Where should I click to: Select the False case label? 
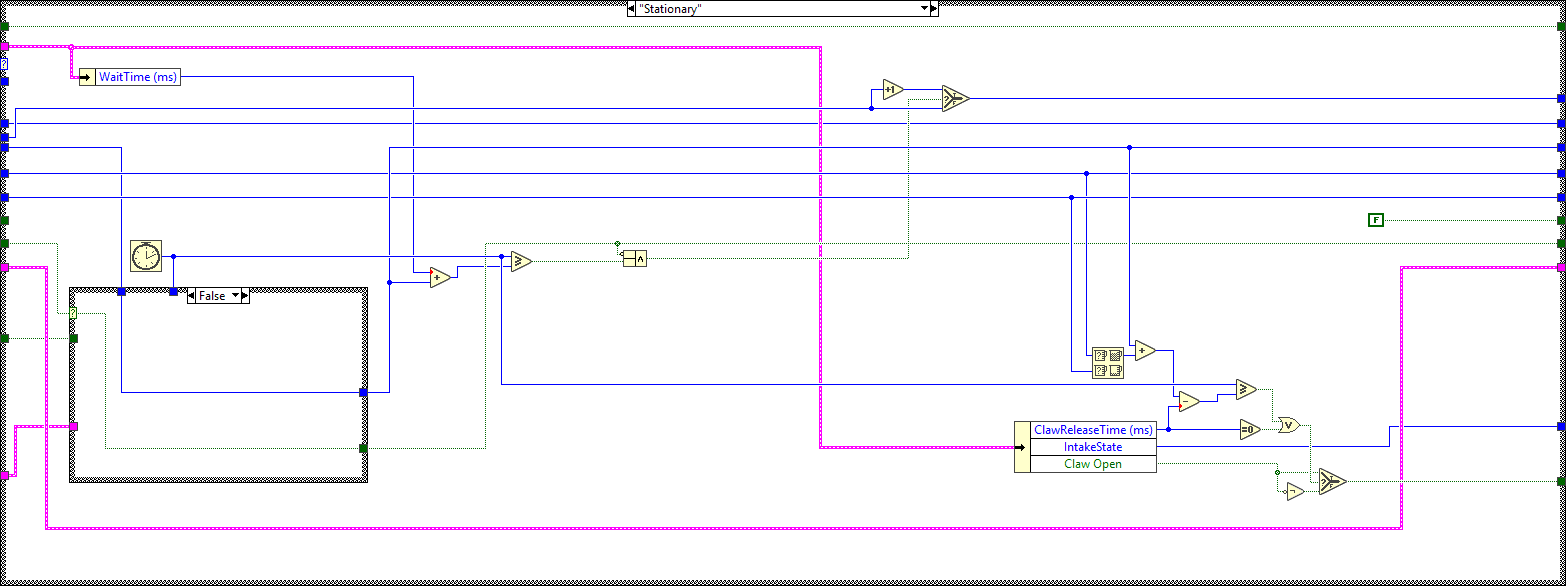click(210, 295)
